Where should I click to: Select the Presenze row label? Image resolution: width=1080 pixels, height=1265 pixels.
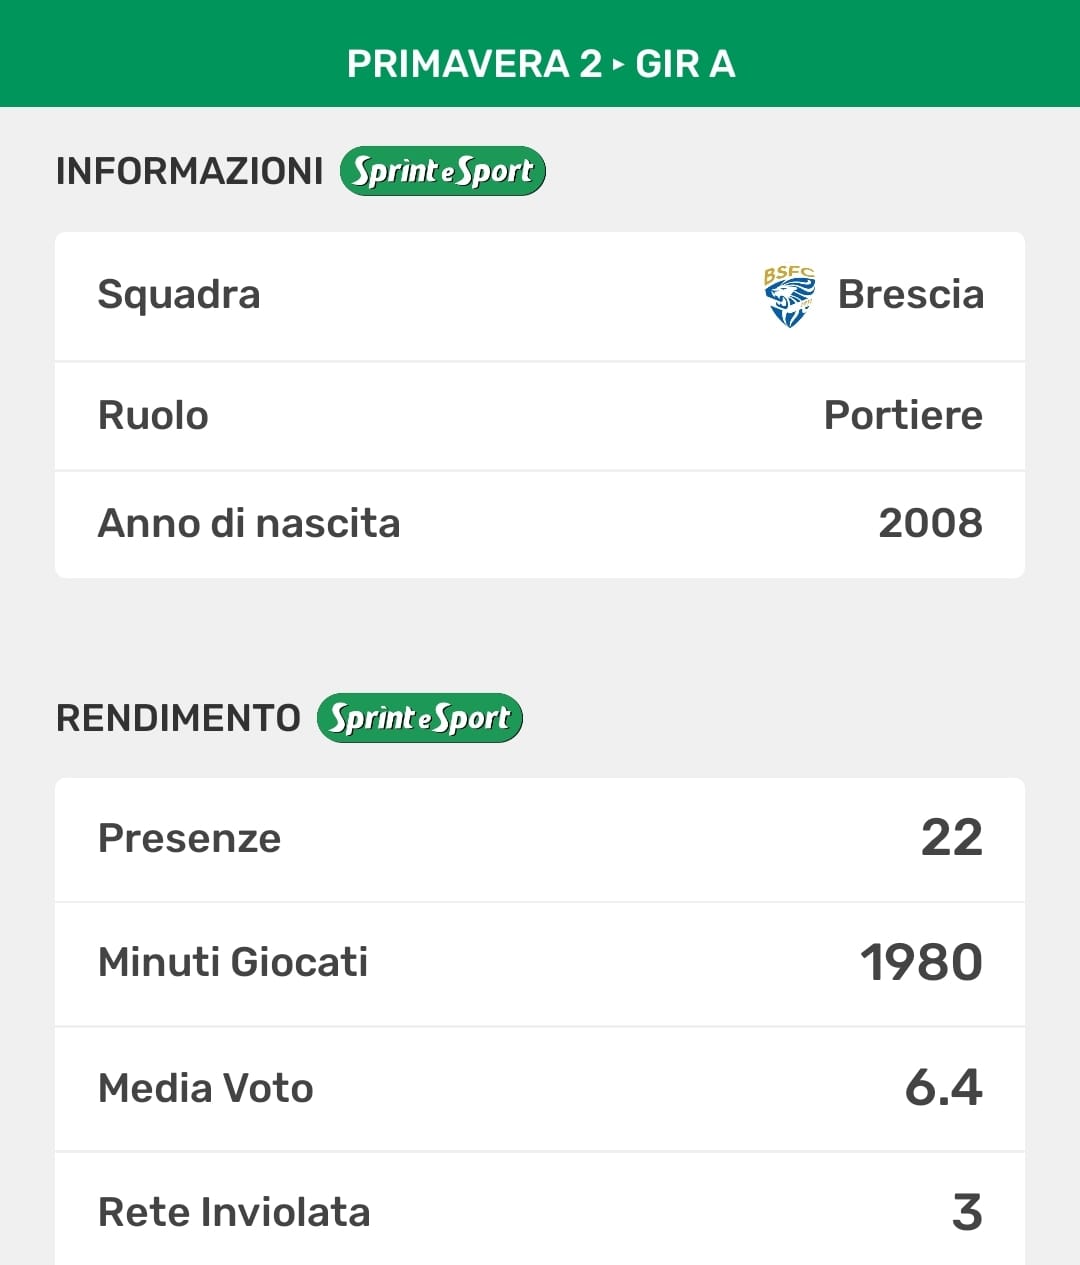tap(189, 838)
